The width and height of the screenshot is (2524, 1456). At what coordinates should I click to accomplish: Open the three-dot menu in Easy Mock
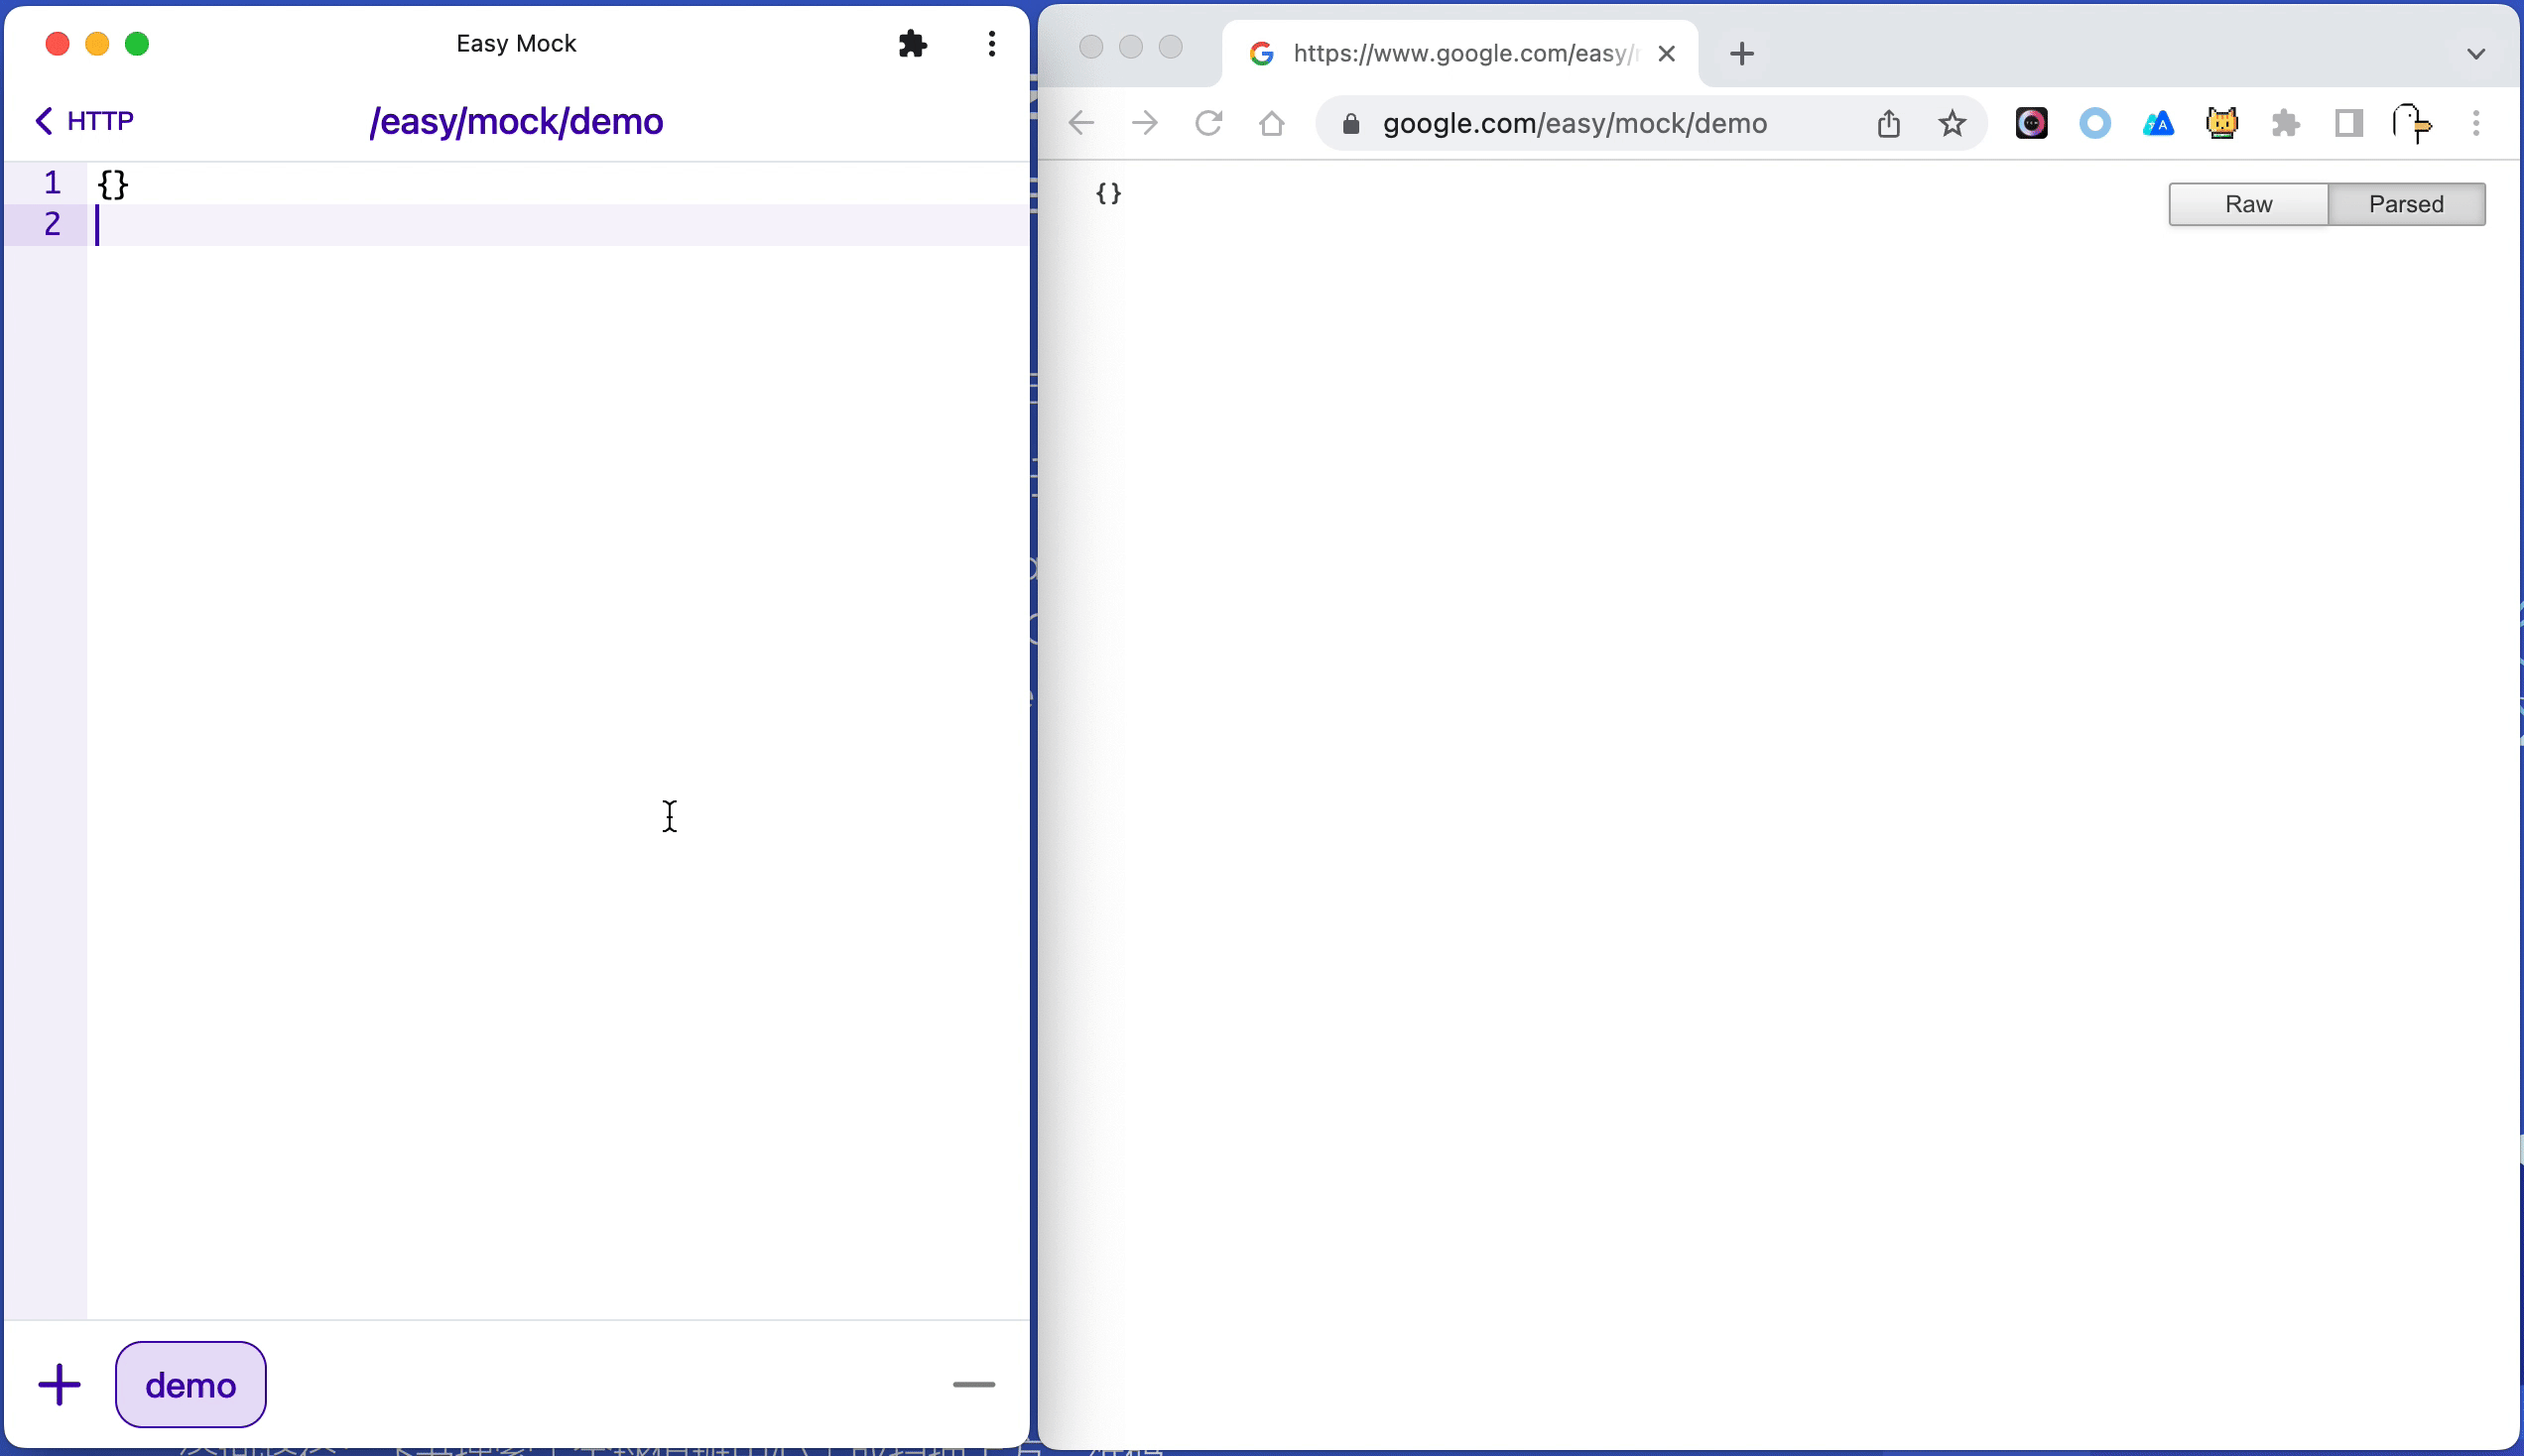[991, 44]
